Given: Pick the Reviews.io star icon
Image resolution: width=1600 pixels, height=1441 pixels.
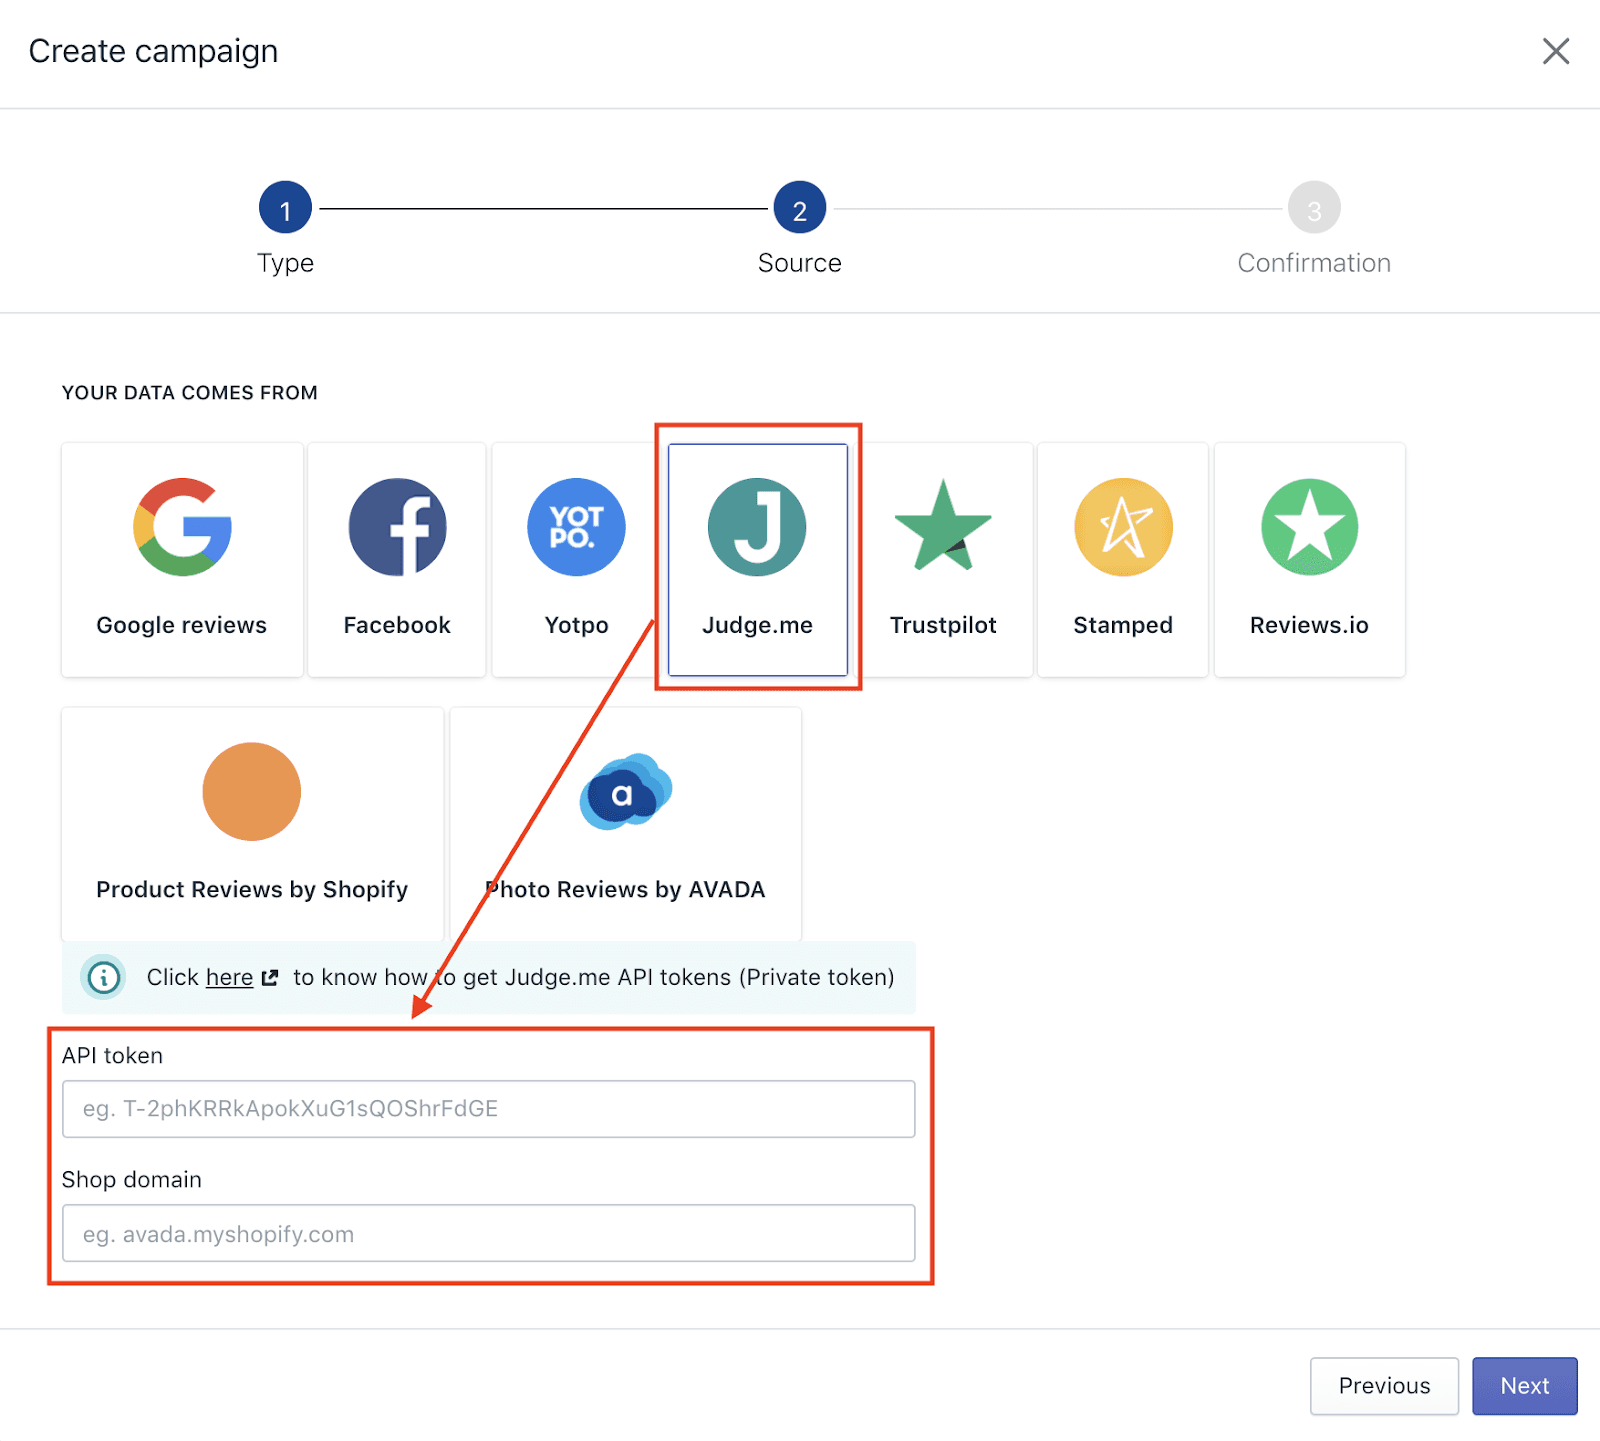Looking at the screenshot, I should click(1309, 527).
